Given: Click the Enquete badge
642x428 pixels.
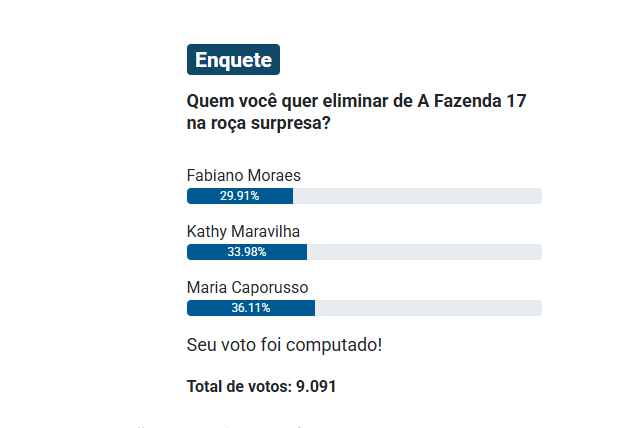Looking at the screenshot, I should 233,60.
